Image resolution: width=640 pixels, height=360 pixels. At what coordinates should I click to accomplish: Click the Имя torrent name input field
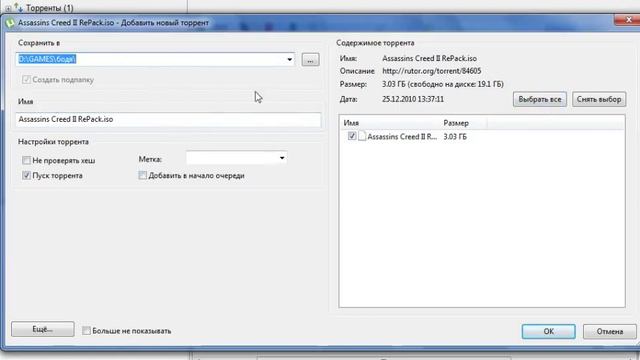168,119
